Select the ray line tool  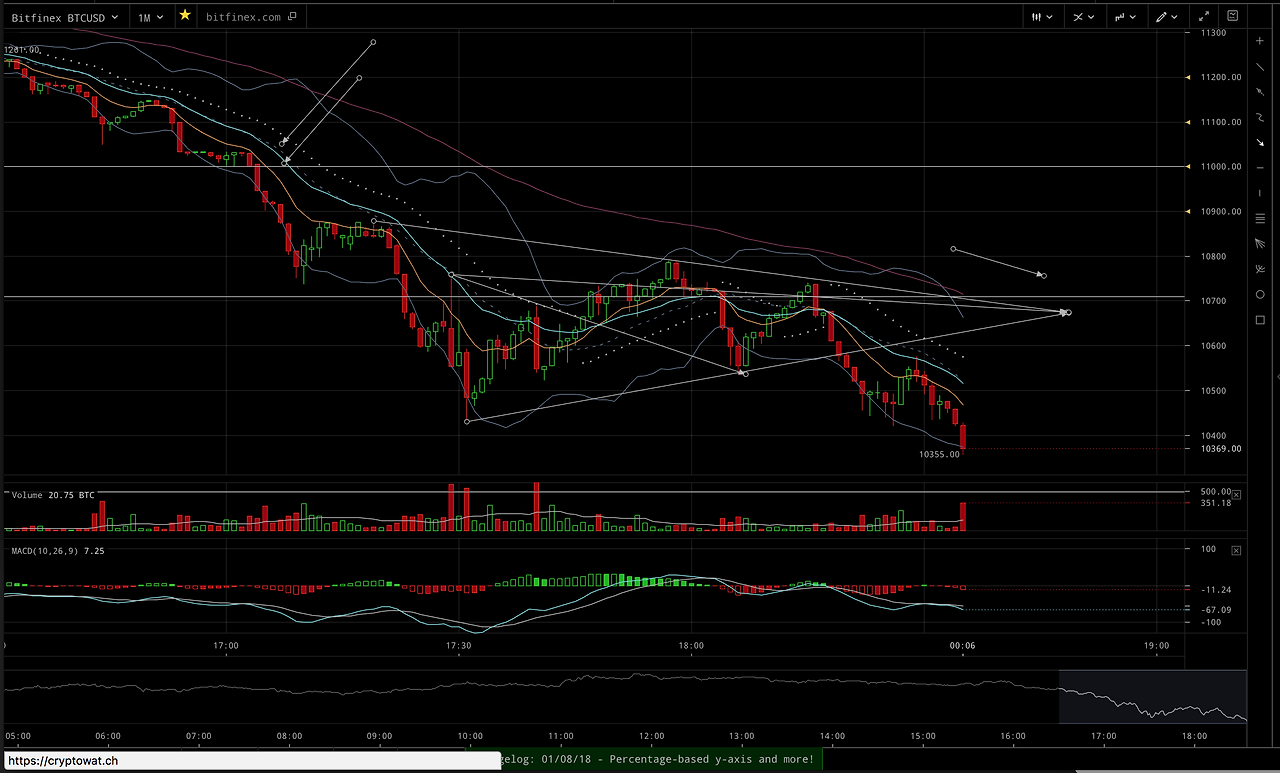1260,92
